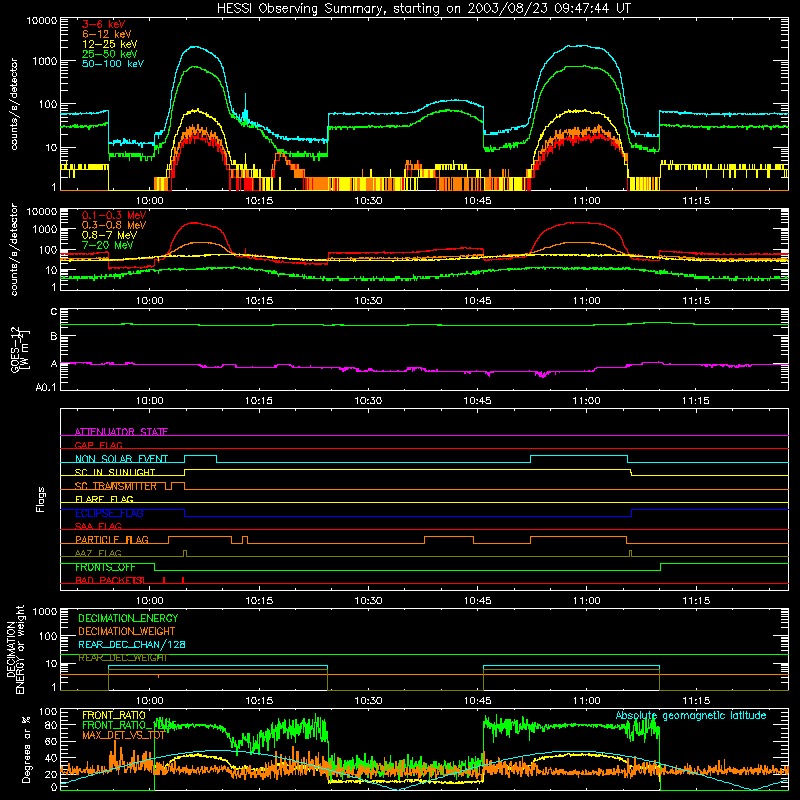This screenshot has height=800, width=800.
Task: Click the cyan 50-100 keV legend label
Action: [112, 64]
